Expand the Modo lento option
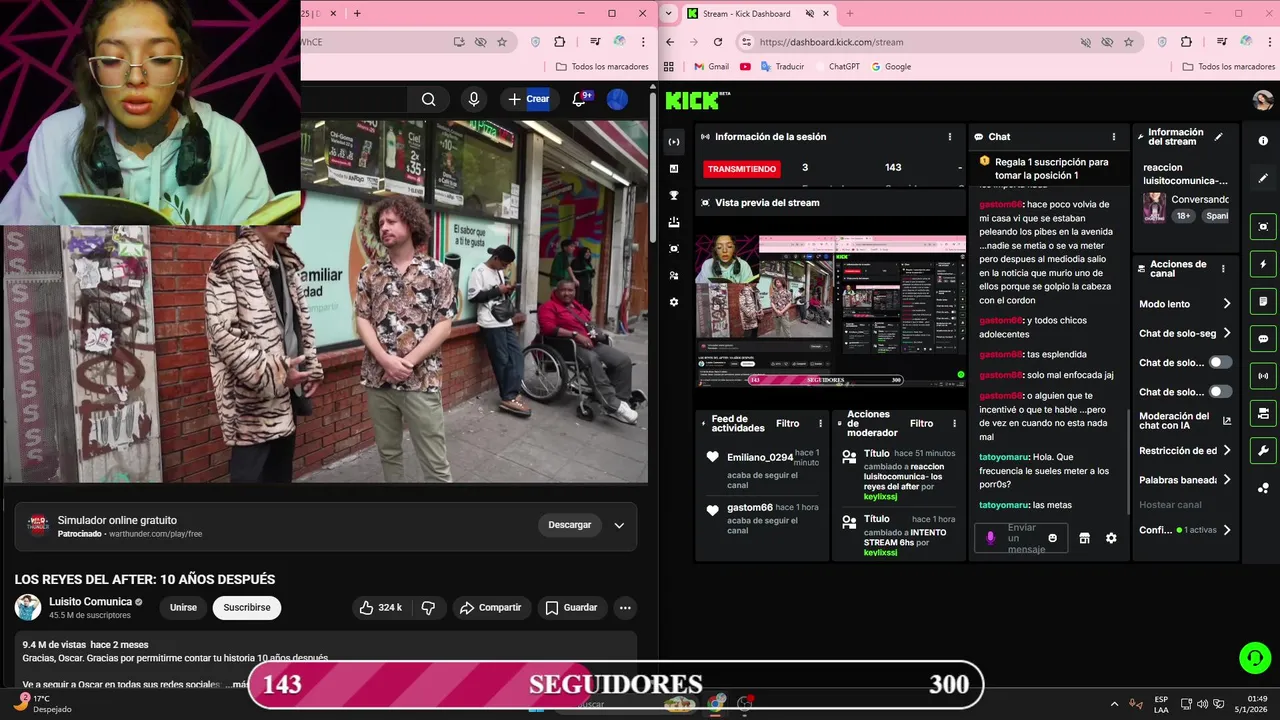The image size is (1280, 720). [1186, 304]
